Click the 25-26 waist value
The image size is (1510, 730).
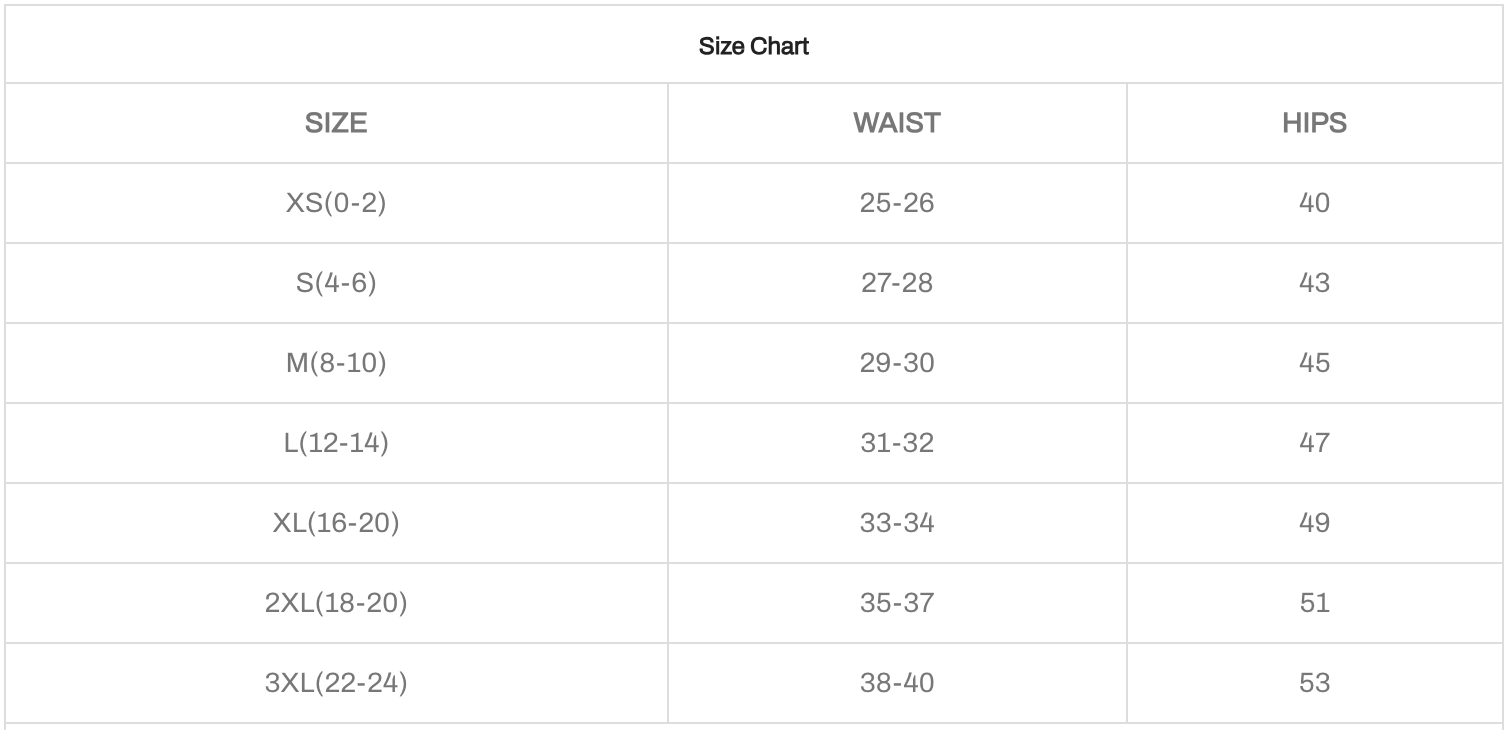tap(897, 203)
